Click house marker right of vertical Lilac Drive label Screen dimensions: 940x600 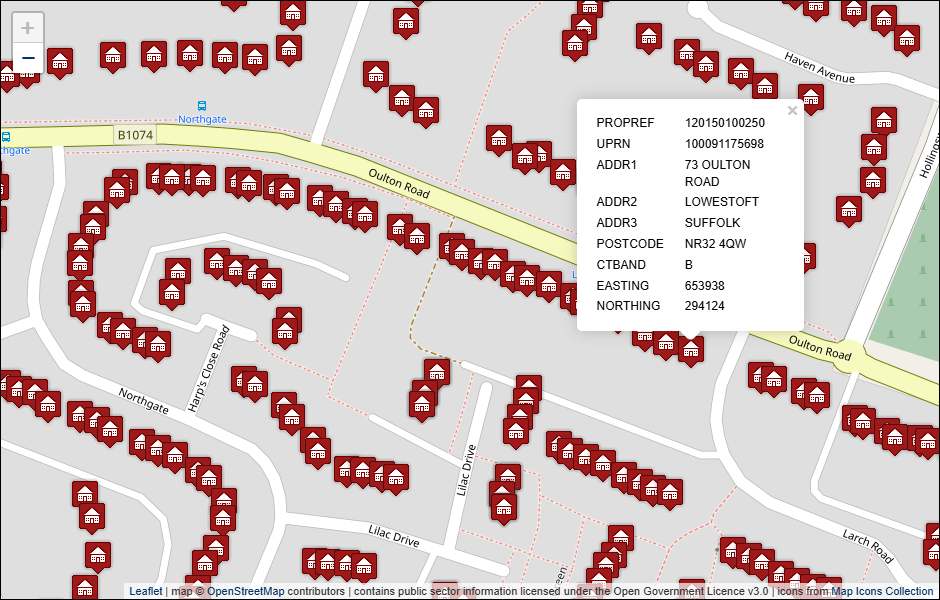coord(507,477)
